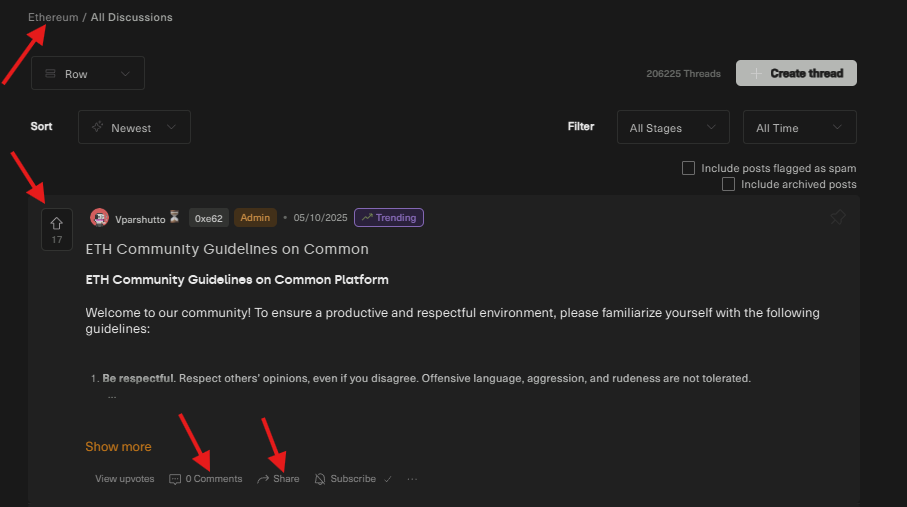Open the Row view layout dropdown

tap(88, 74)
